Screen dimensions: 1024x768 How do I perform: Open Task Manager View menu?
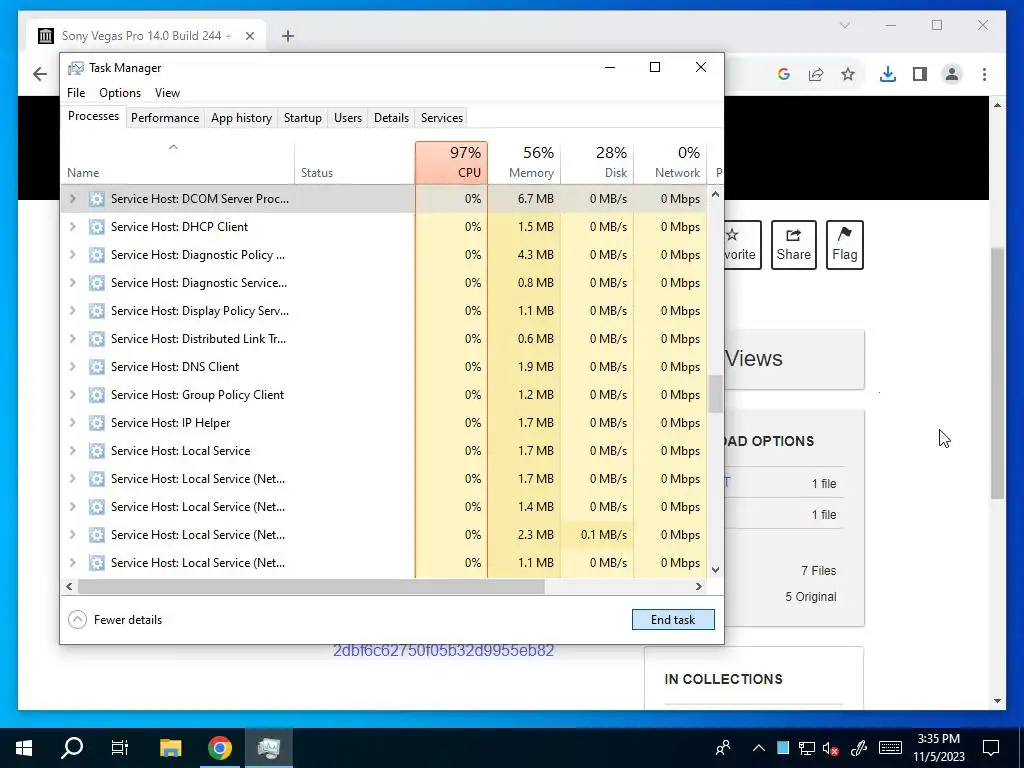click(x=167, y=93)
